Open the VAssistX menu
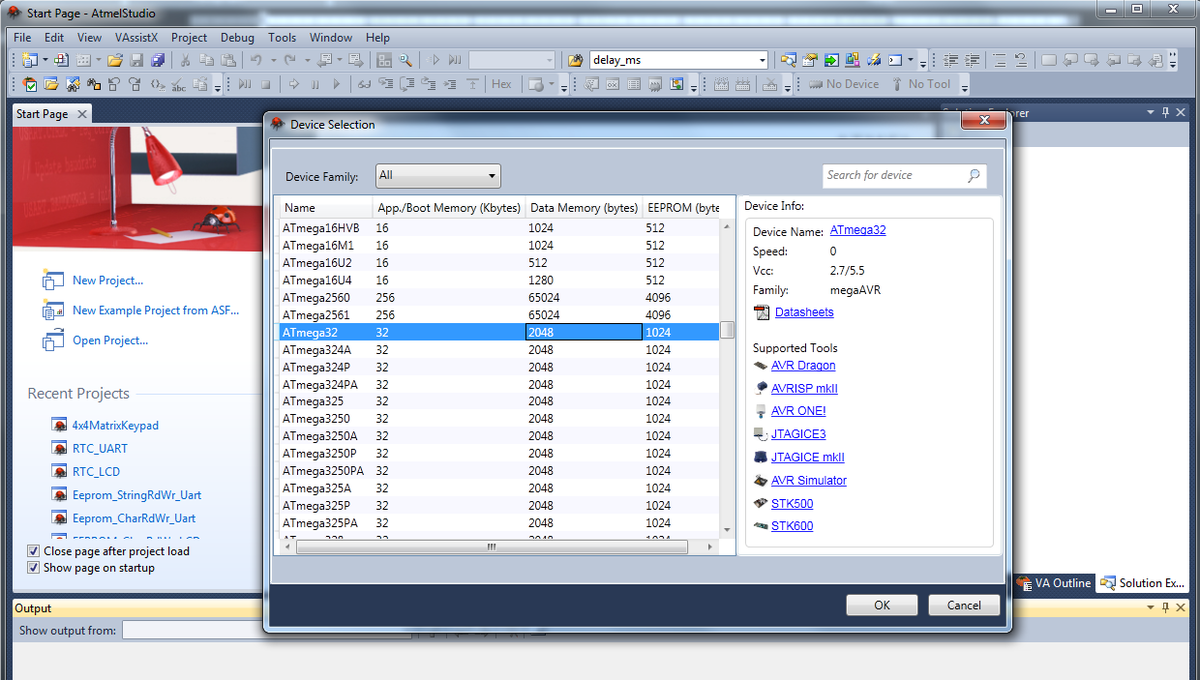 pyautogui.click(x=136, y=37)
